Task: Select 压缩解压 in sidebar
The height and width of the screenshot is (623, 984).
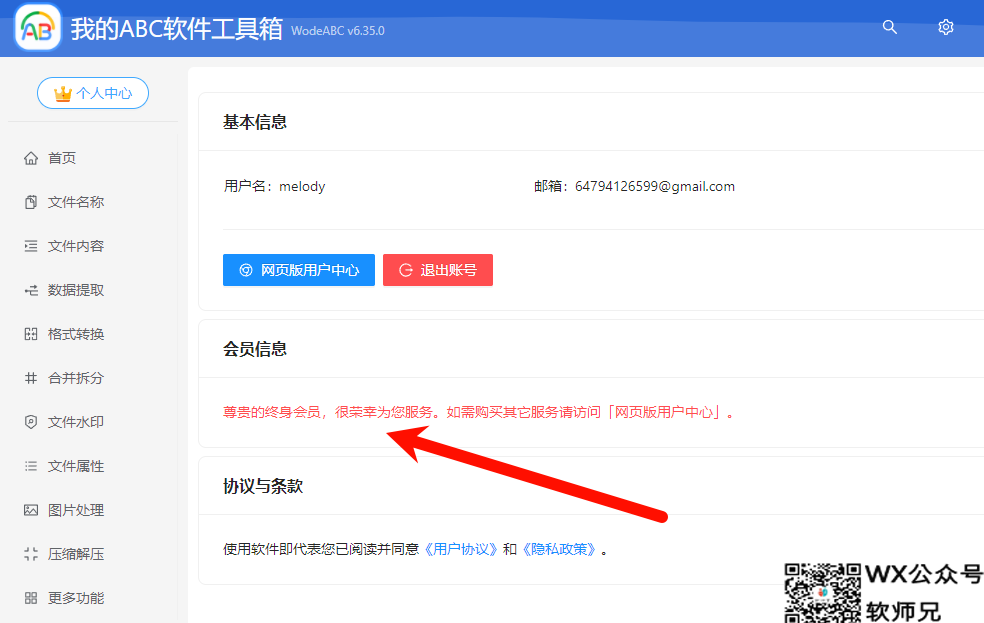Action: pos(76,554)
